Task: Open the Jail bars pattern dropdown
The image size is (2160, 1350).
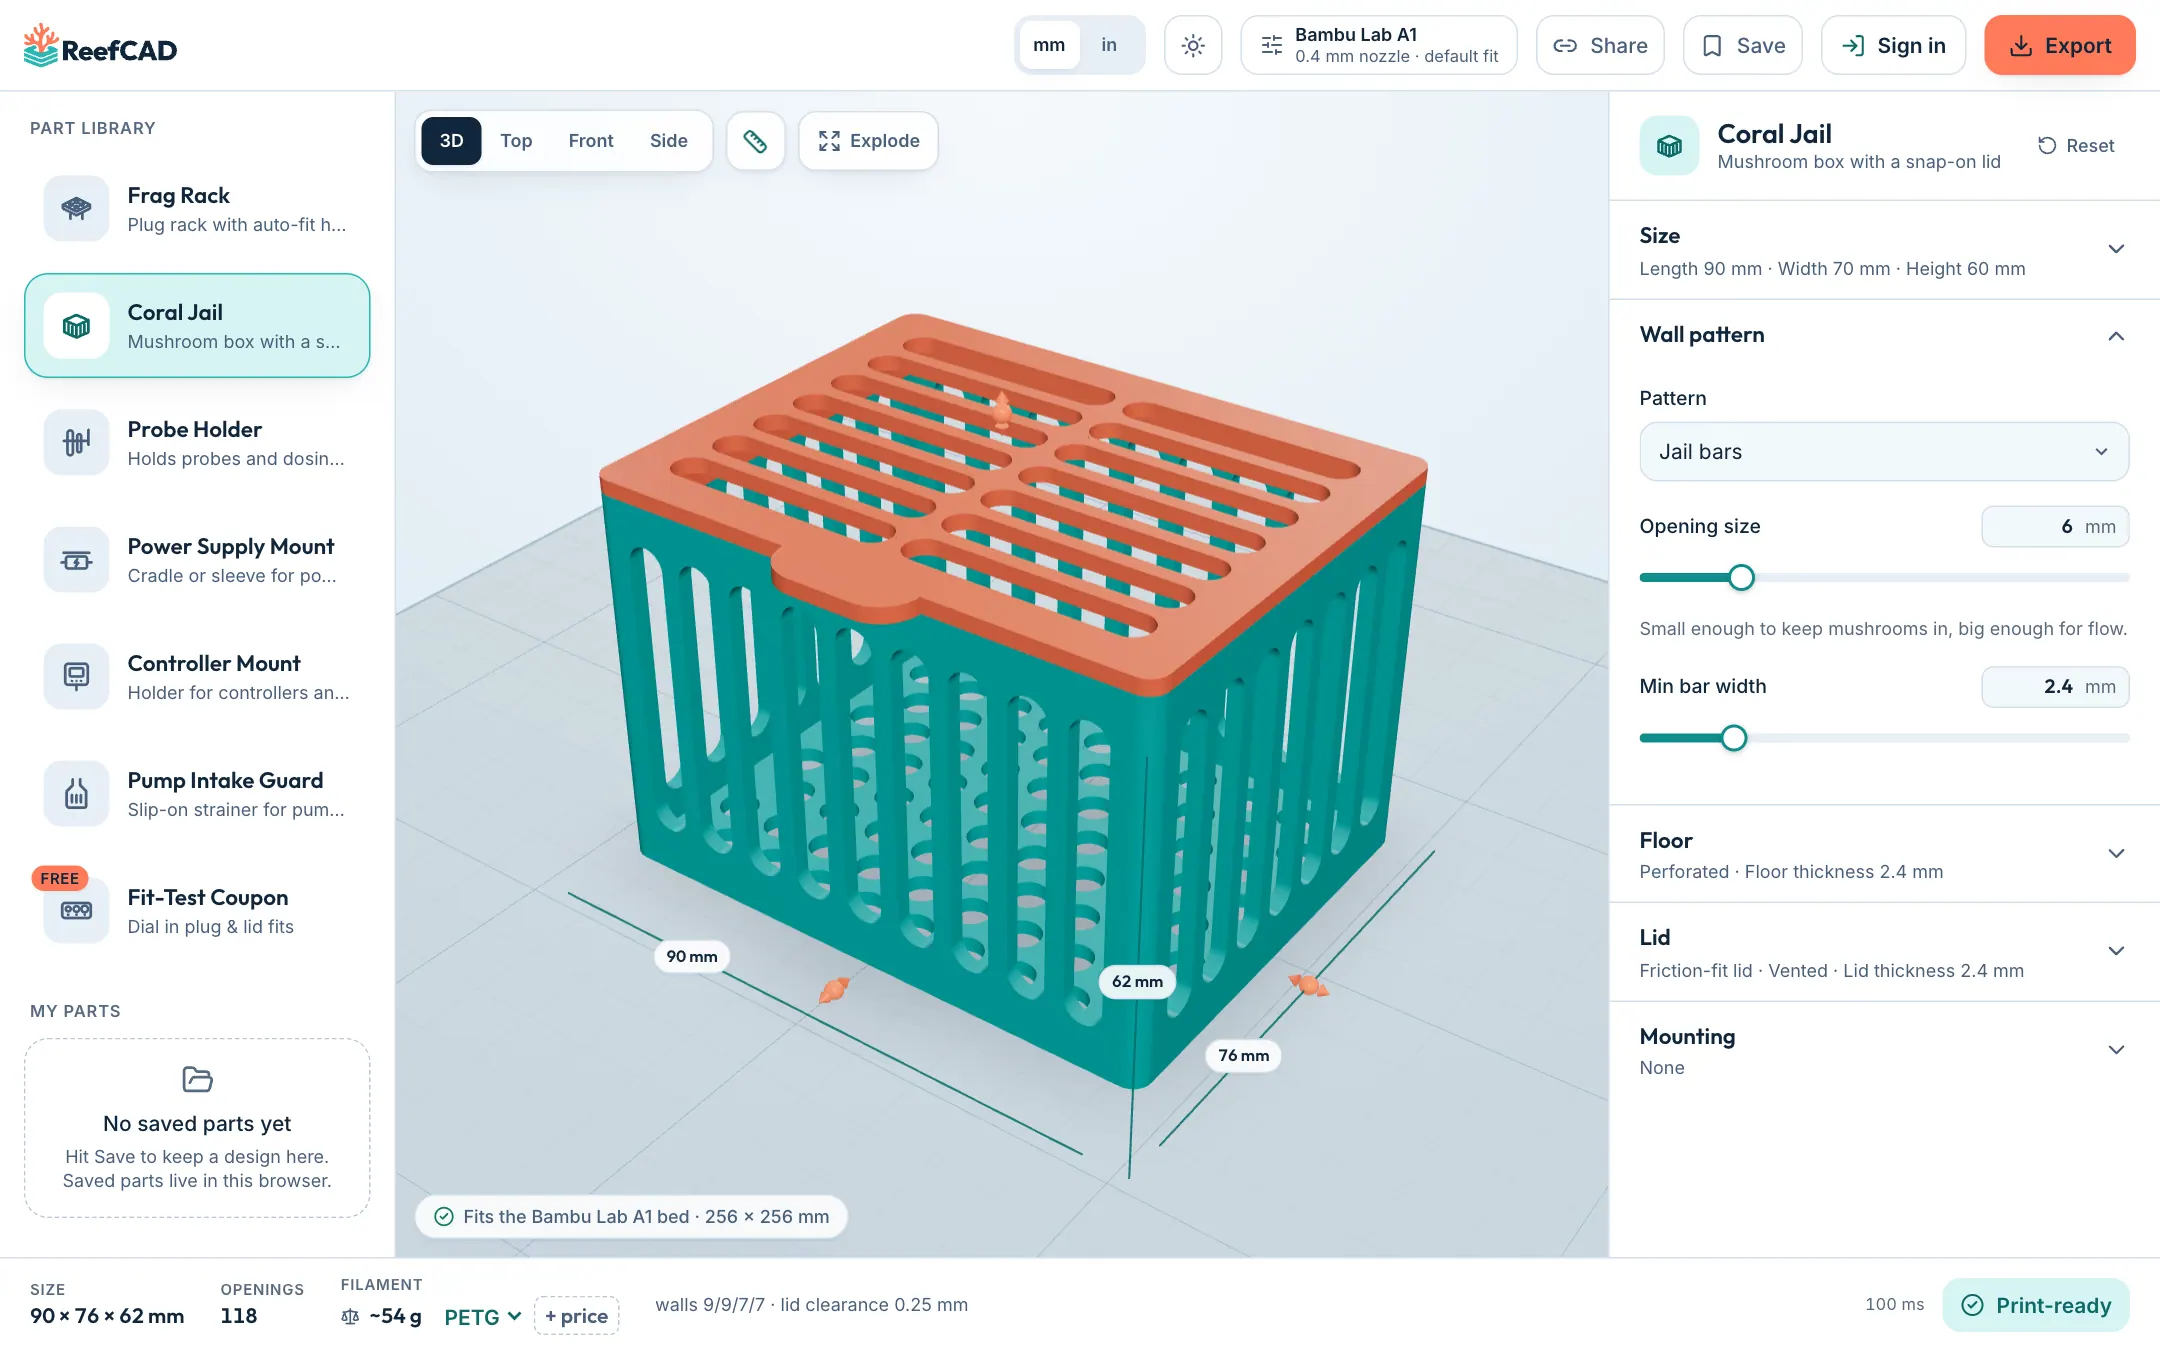Action: pos(1884,452)
